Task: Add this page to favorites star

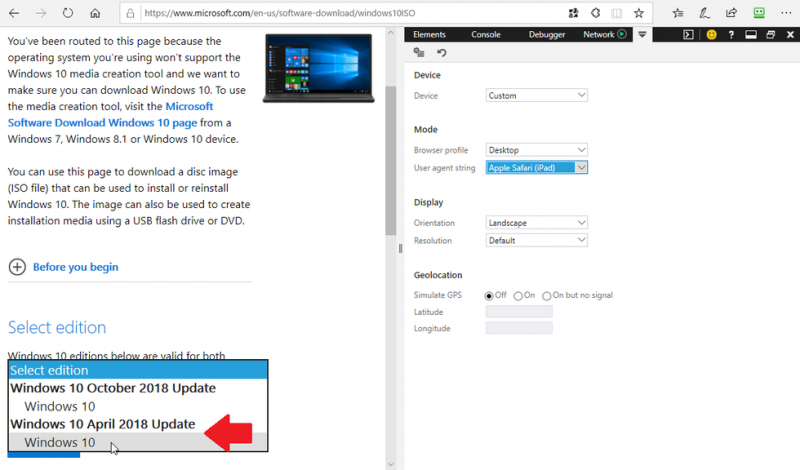Action: pyautogui.click(x=639, y=13)
